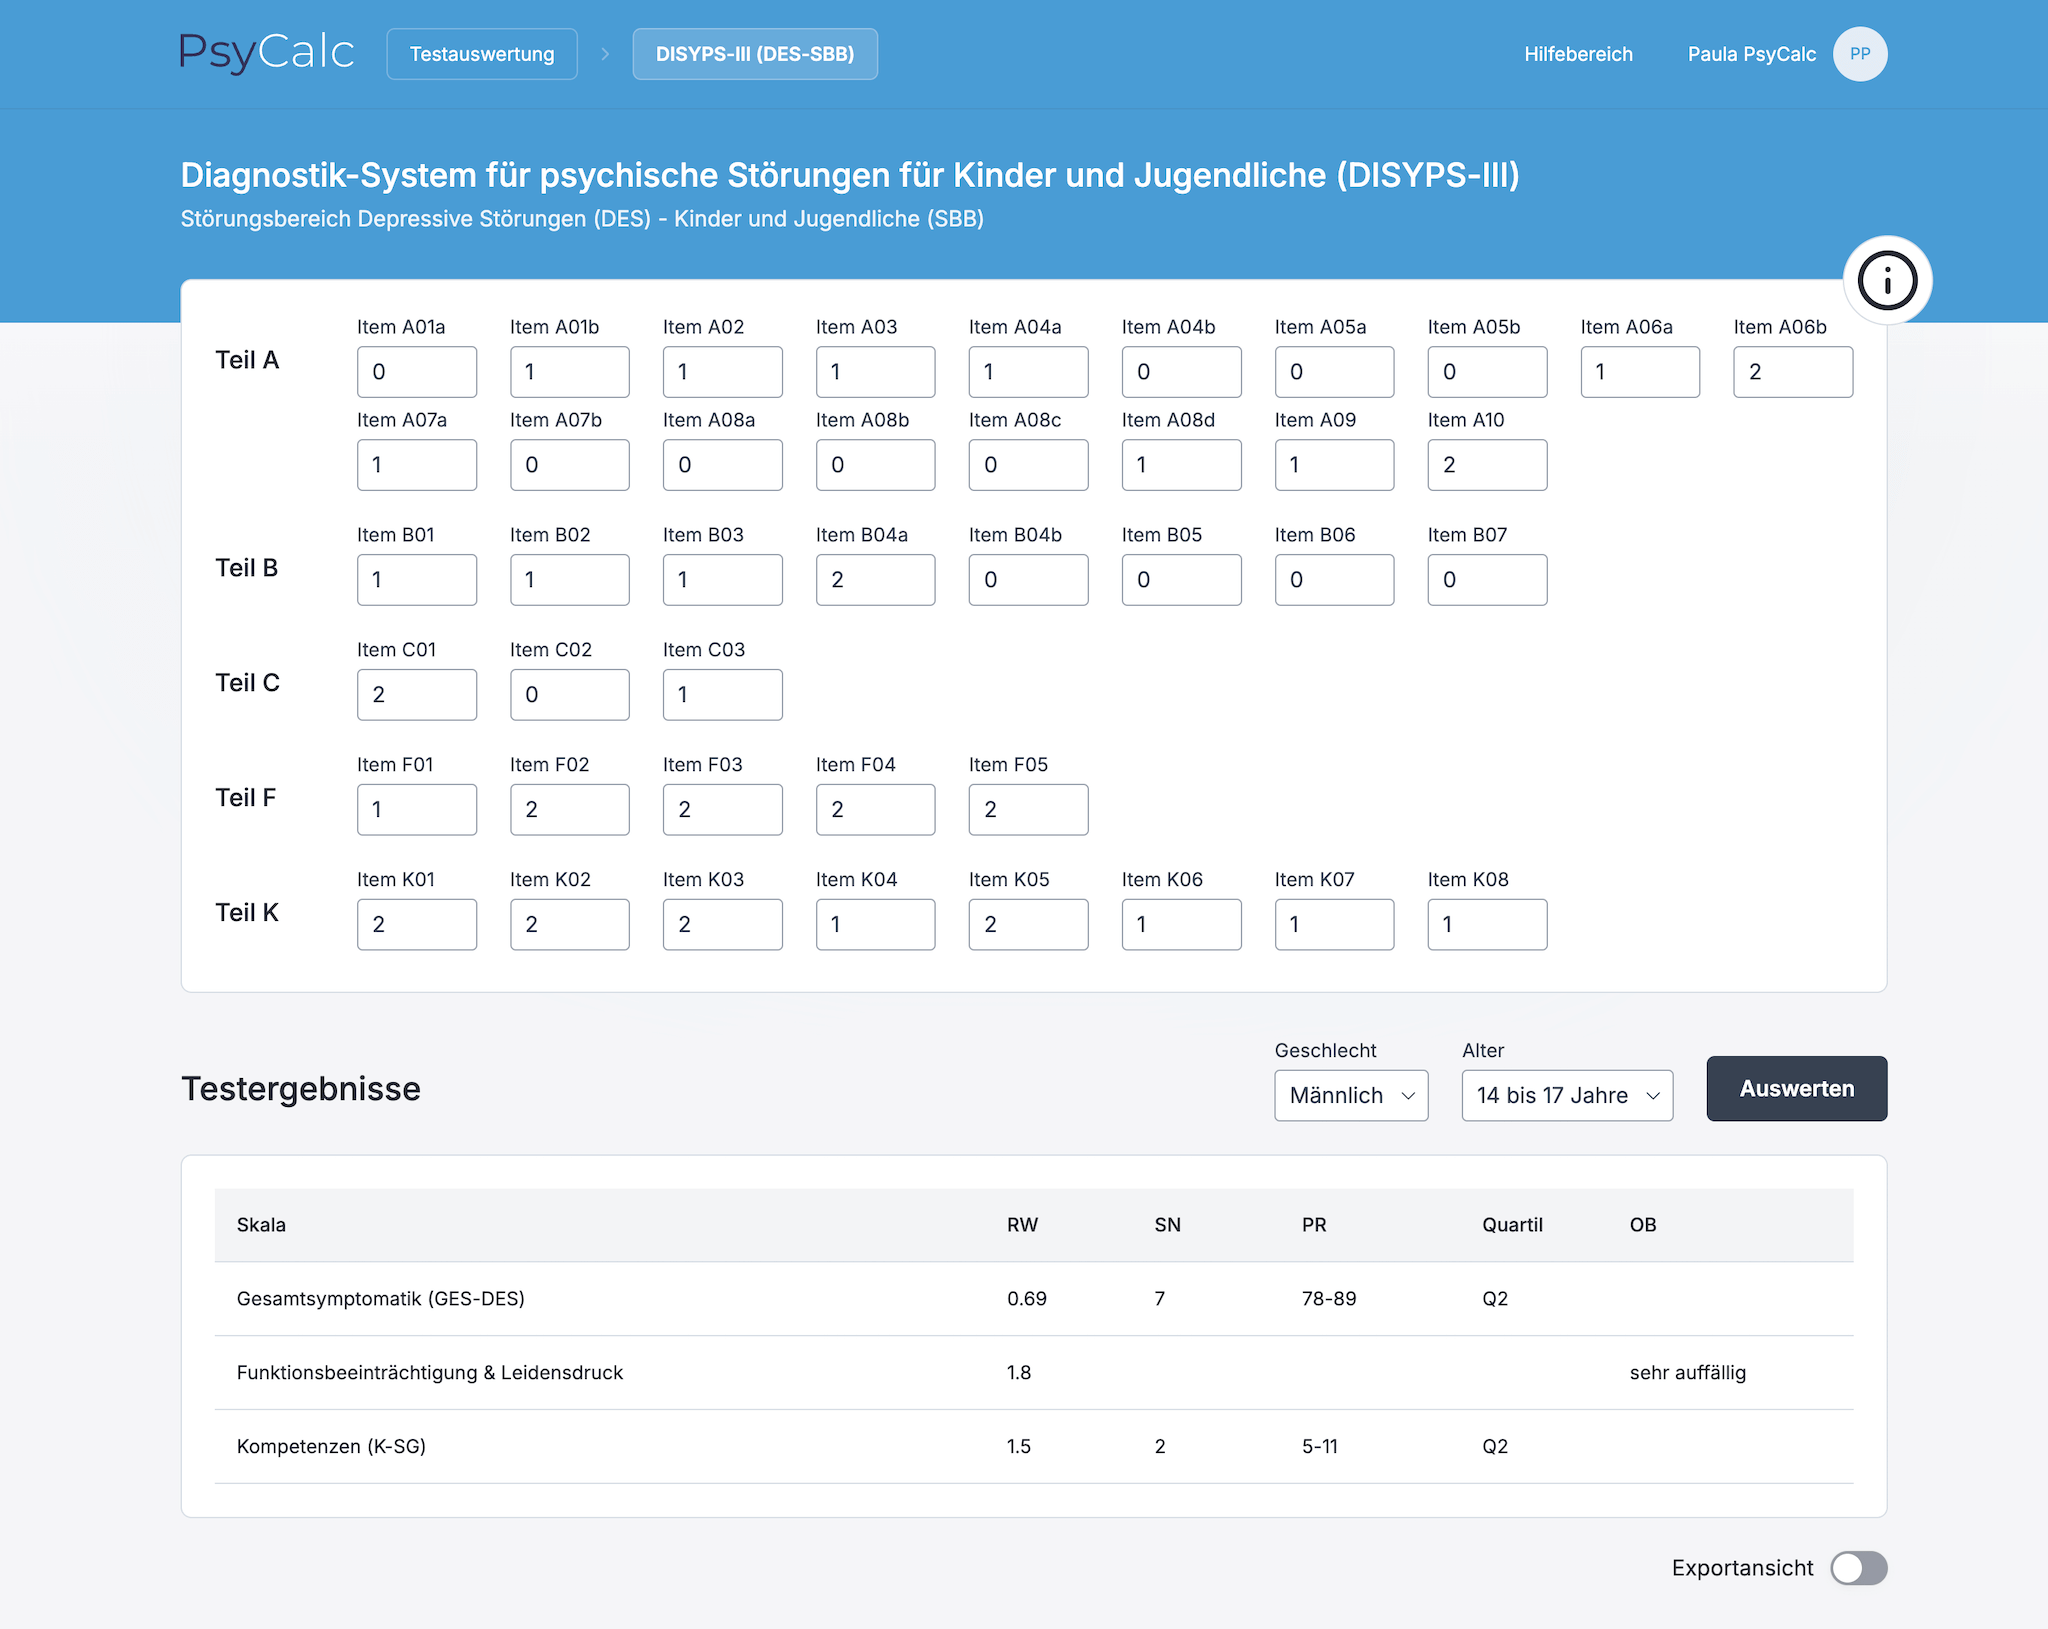Viewport: 2048px width, 1629px height.
Task: Open the Geschlecht dropdown
Action: (1350, 1095)
